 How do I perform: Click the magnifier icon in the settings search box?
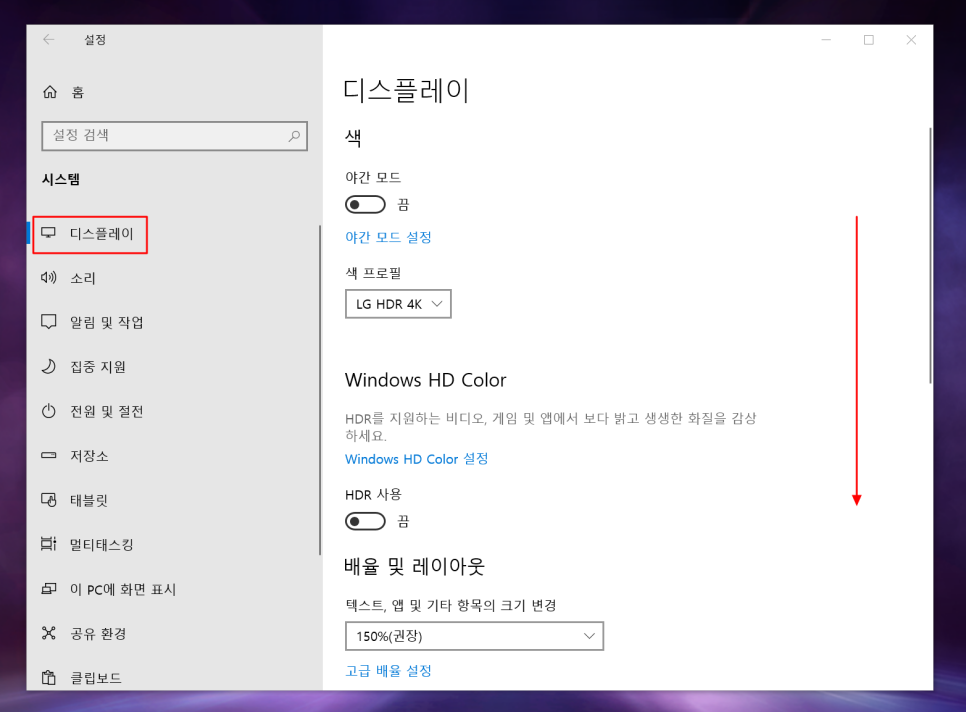[294, 136]
